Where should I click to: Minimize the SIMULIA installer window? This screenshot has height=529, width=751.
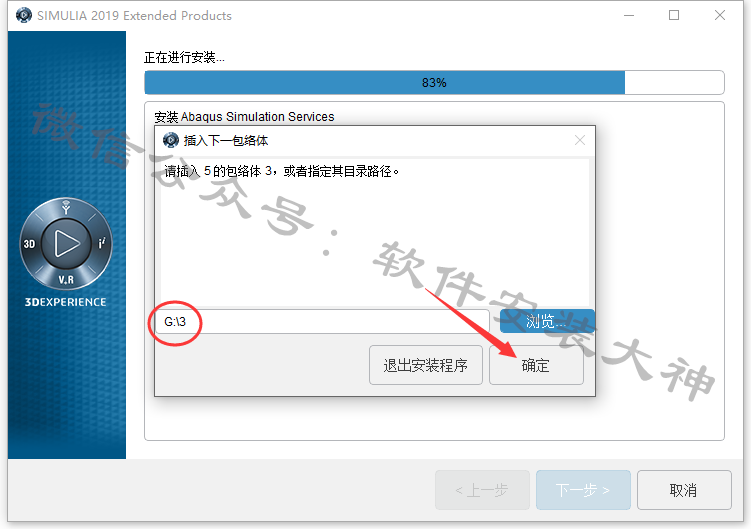pyautogui.click(x=629, y=15)
